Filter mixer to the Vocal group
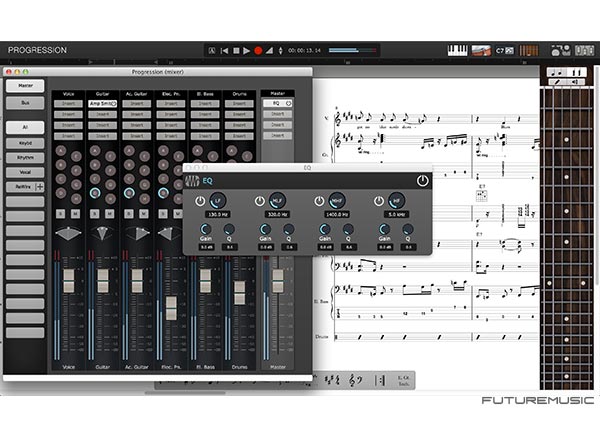Image resolution: width=600 pixels, height=431 pixels. 25,172
